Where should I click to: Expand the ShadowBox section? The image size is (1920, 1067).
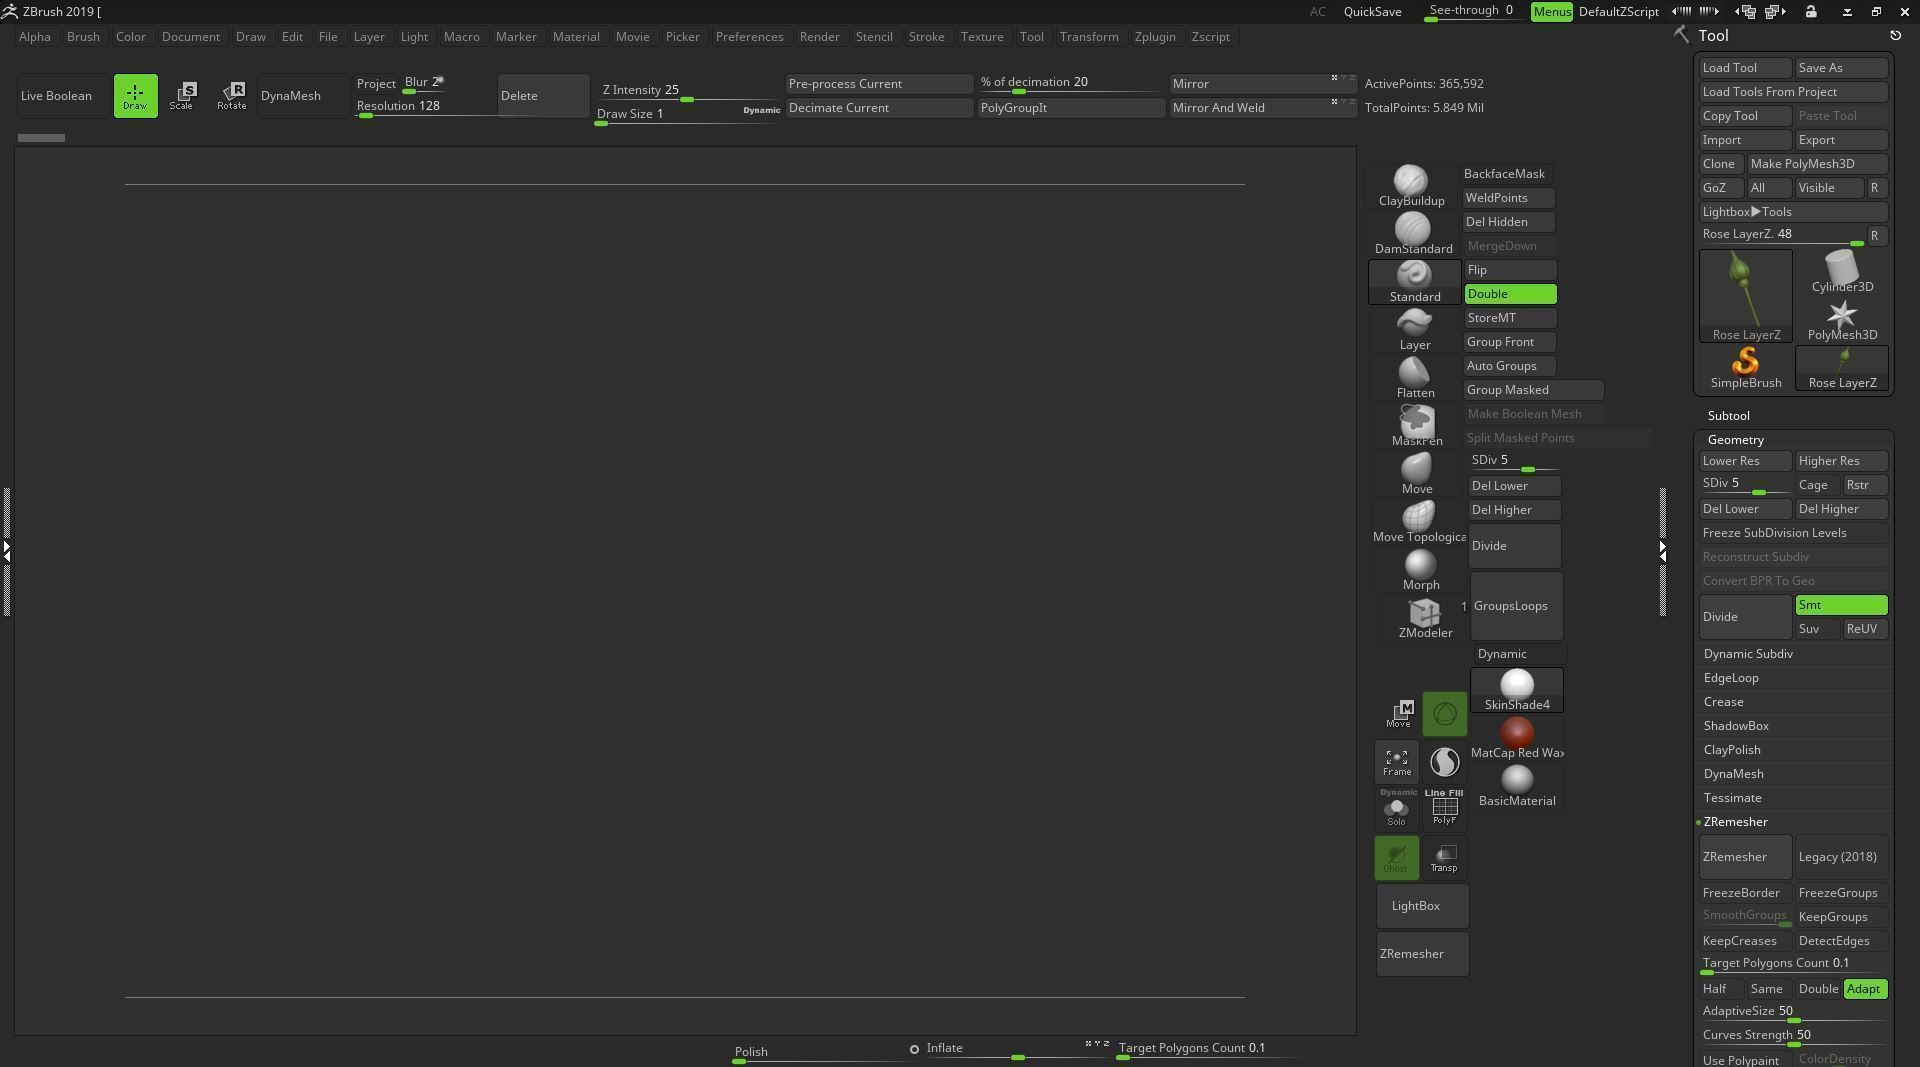[1736, 726]
